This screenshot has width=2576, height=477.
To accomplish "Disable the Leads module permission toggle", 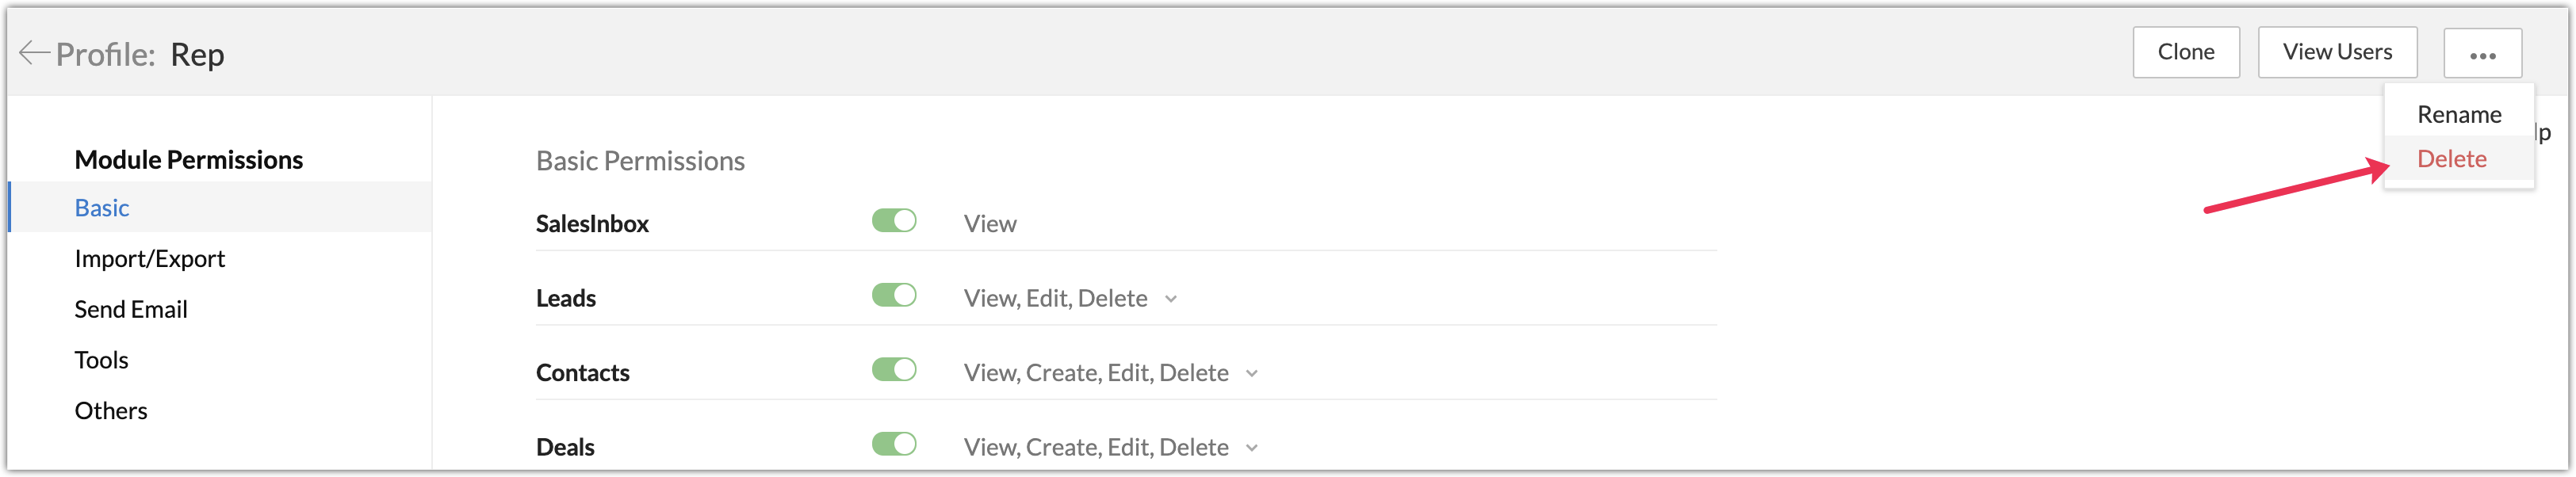I will pyautogui.click(x=893, y=296).
